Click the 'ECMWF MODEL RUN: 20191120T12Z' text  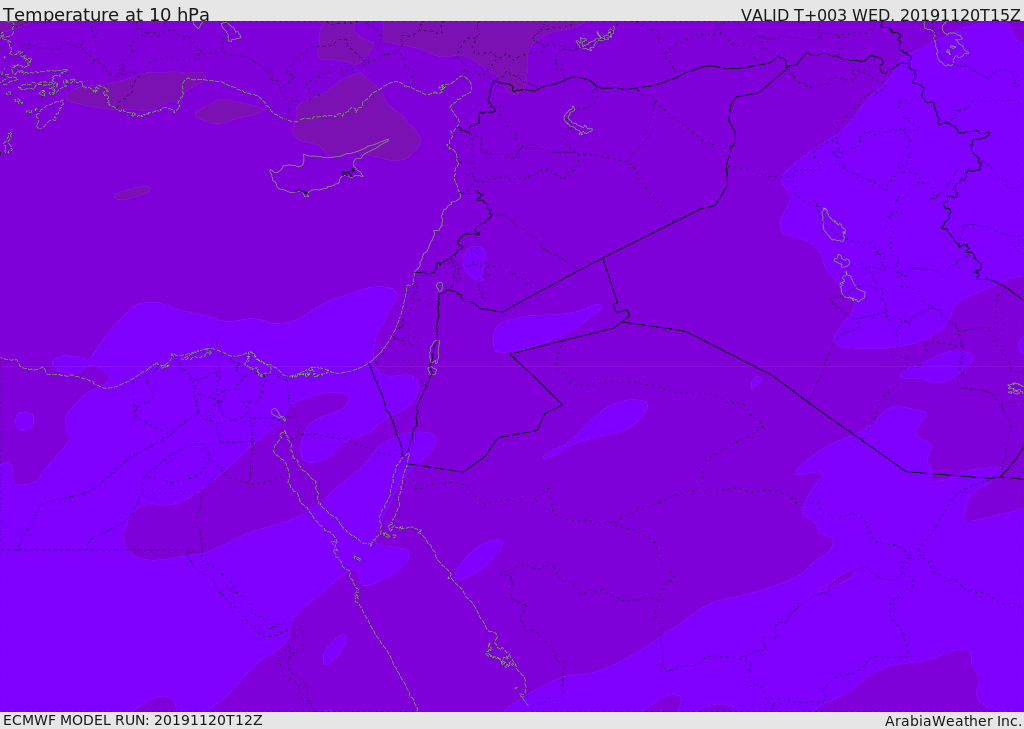133,720
